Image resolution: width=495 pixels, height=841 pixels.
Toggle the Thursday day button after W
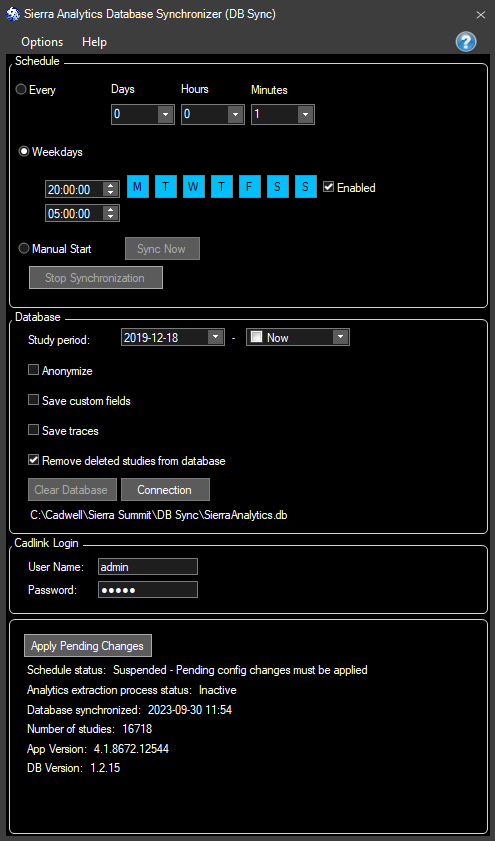pos(221,187)
